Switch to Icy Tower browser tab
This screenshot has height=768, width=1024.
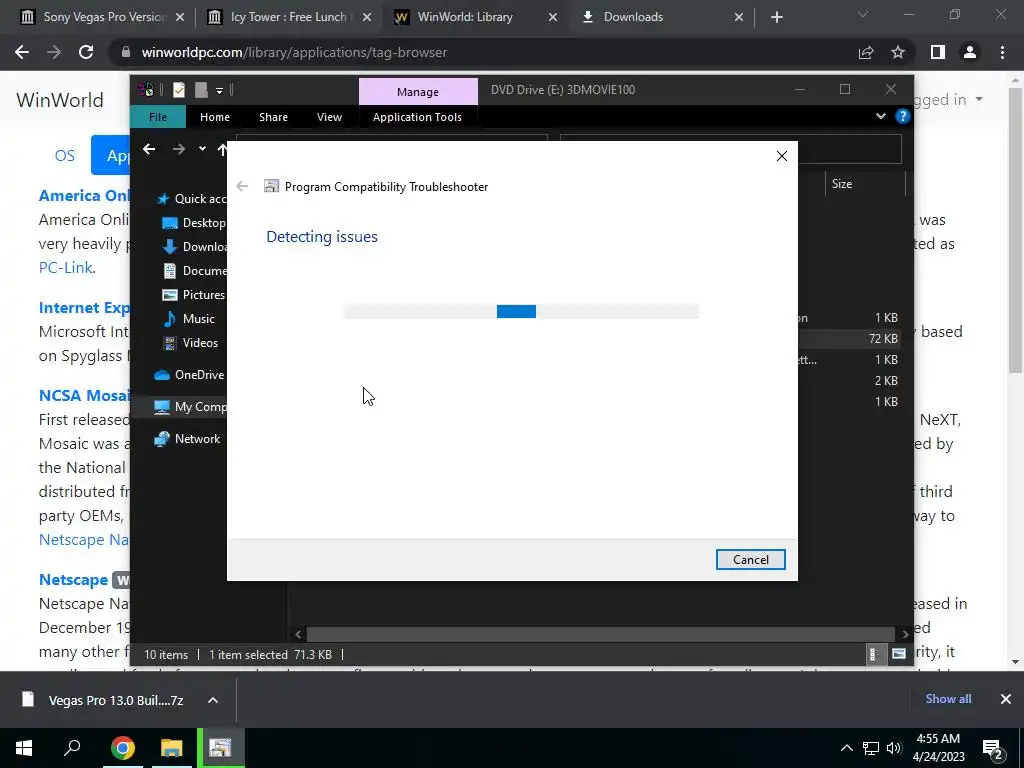pyautogui.click(x=289, y=17)
